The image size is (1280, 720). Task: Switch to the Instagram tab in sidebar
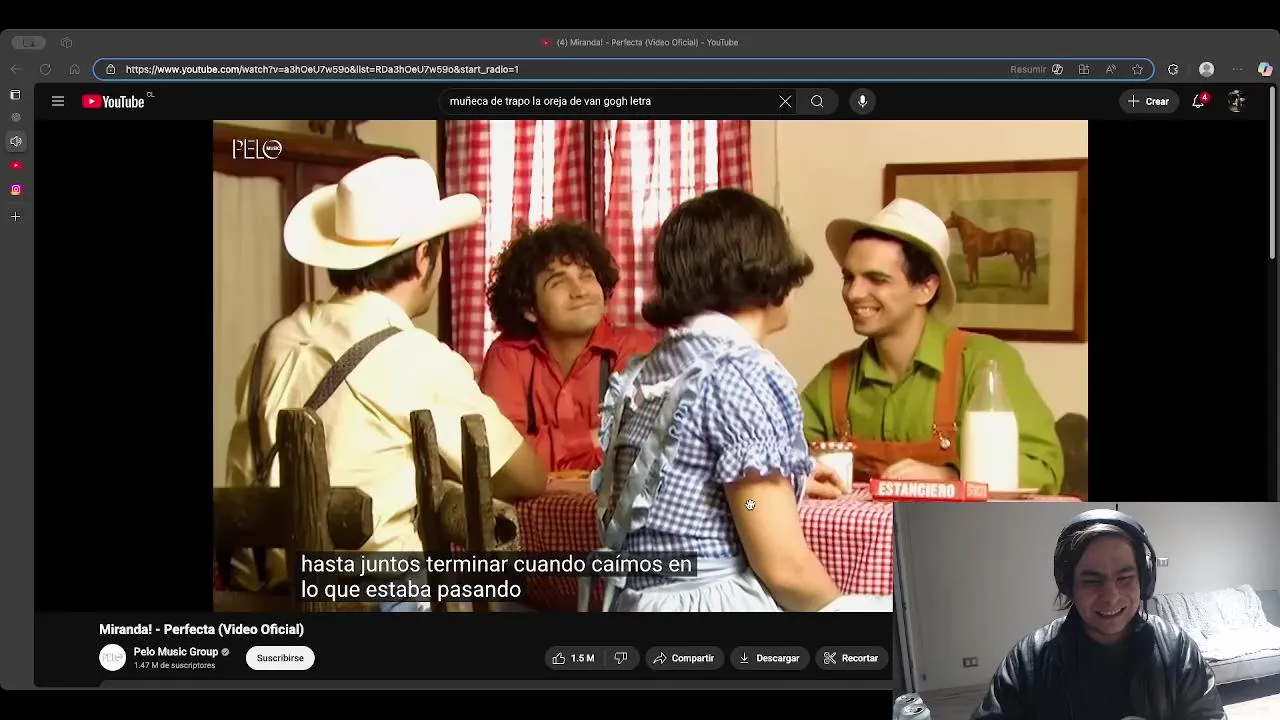point(15,189)
